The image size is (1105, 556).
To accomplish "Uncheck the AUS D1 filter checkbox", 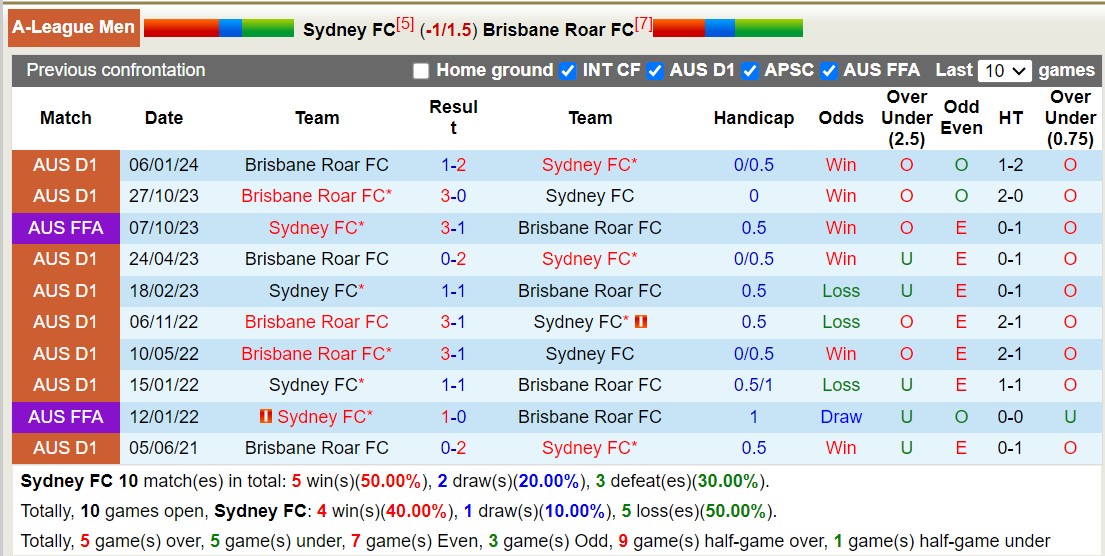I will click(x=655, y=71).
